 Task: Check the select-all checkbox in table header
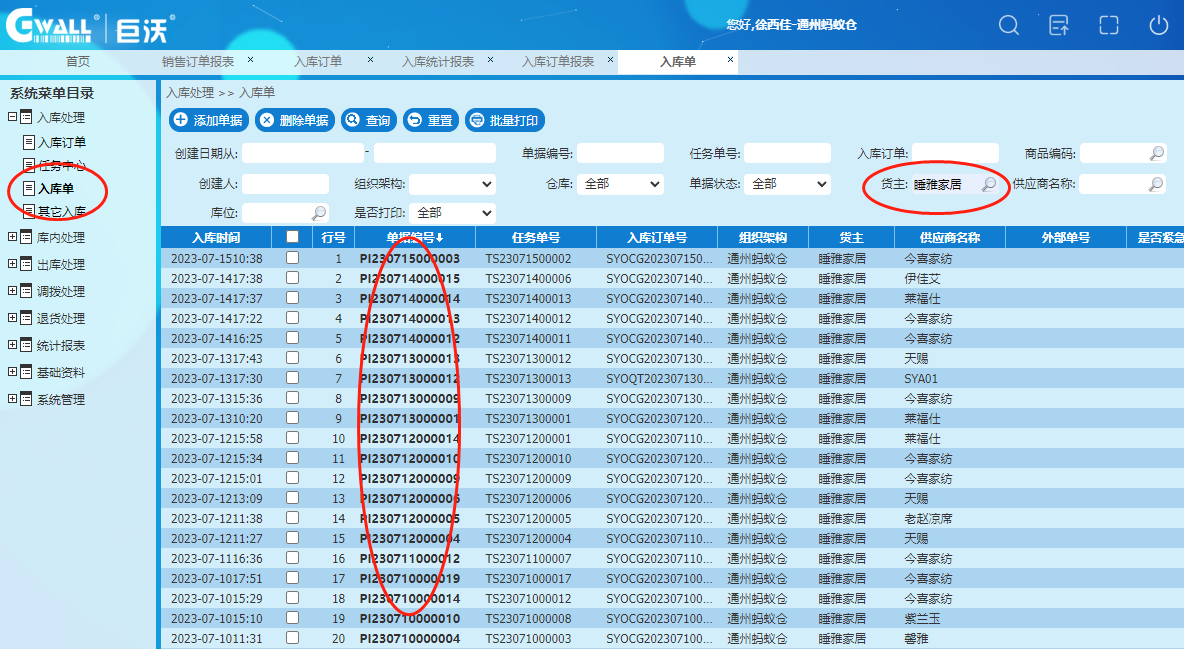tap(292, 237)
